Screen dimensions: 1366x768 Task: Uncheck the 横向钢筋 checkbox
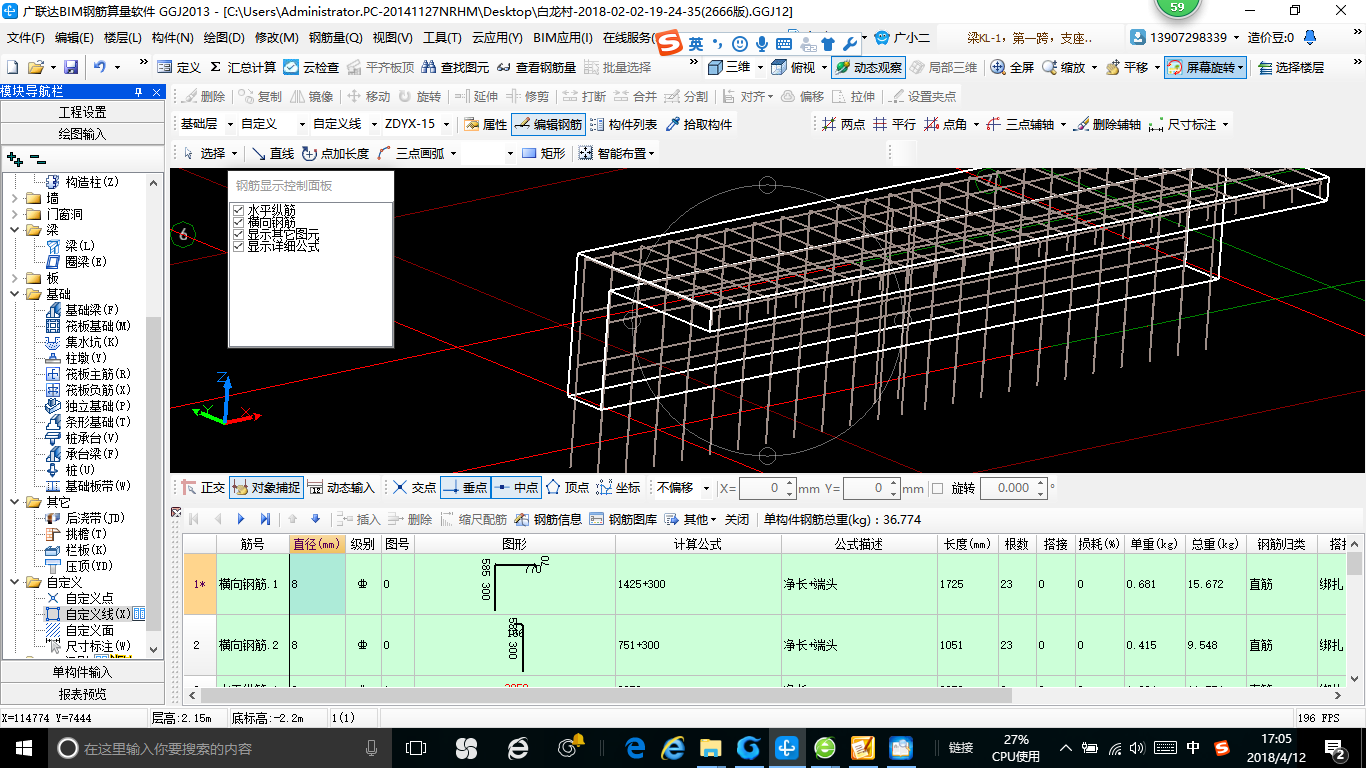coord(238,222)
